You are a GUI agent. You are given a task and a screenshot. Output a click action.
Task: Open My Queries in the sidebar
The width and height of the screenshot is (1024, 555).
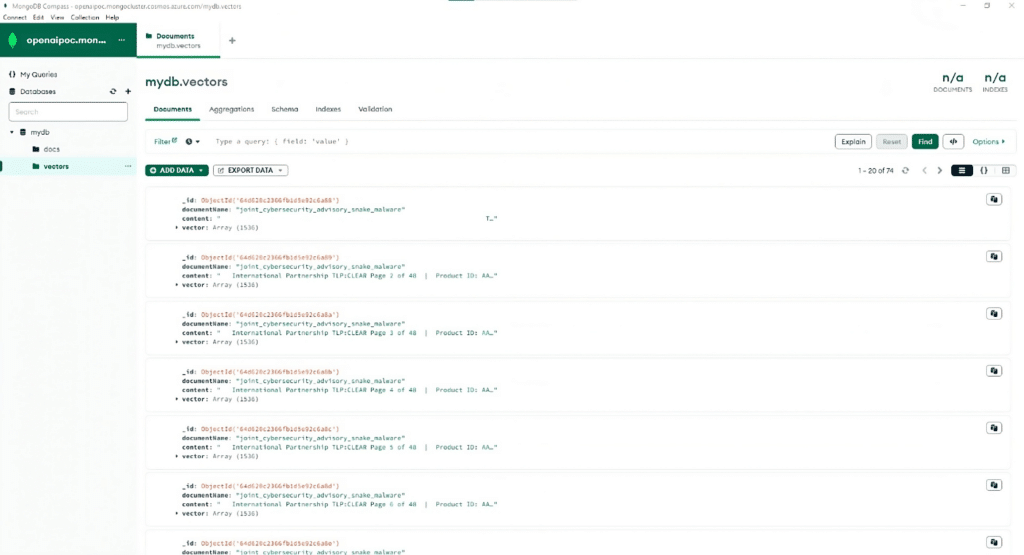click(x=39, y=74)
